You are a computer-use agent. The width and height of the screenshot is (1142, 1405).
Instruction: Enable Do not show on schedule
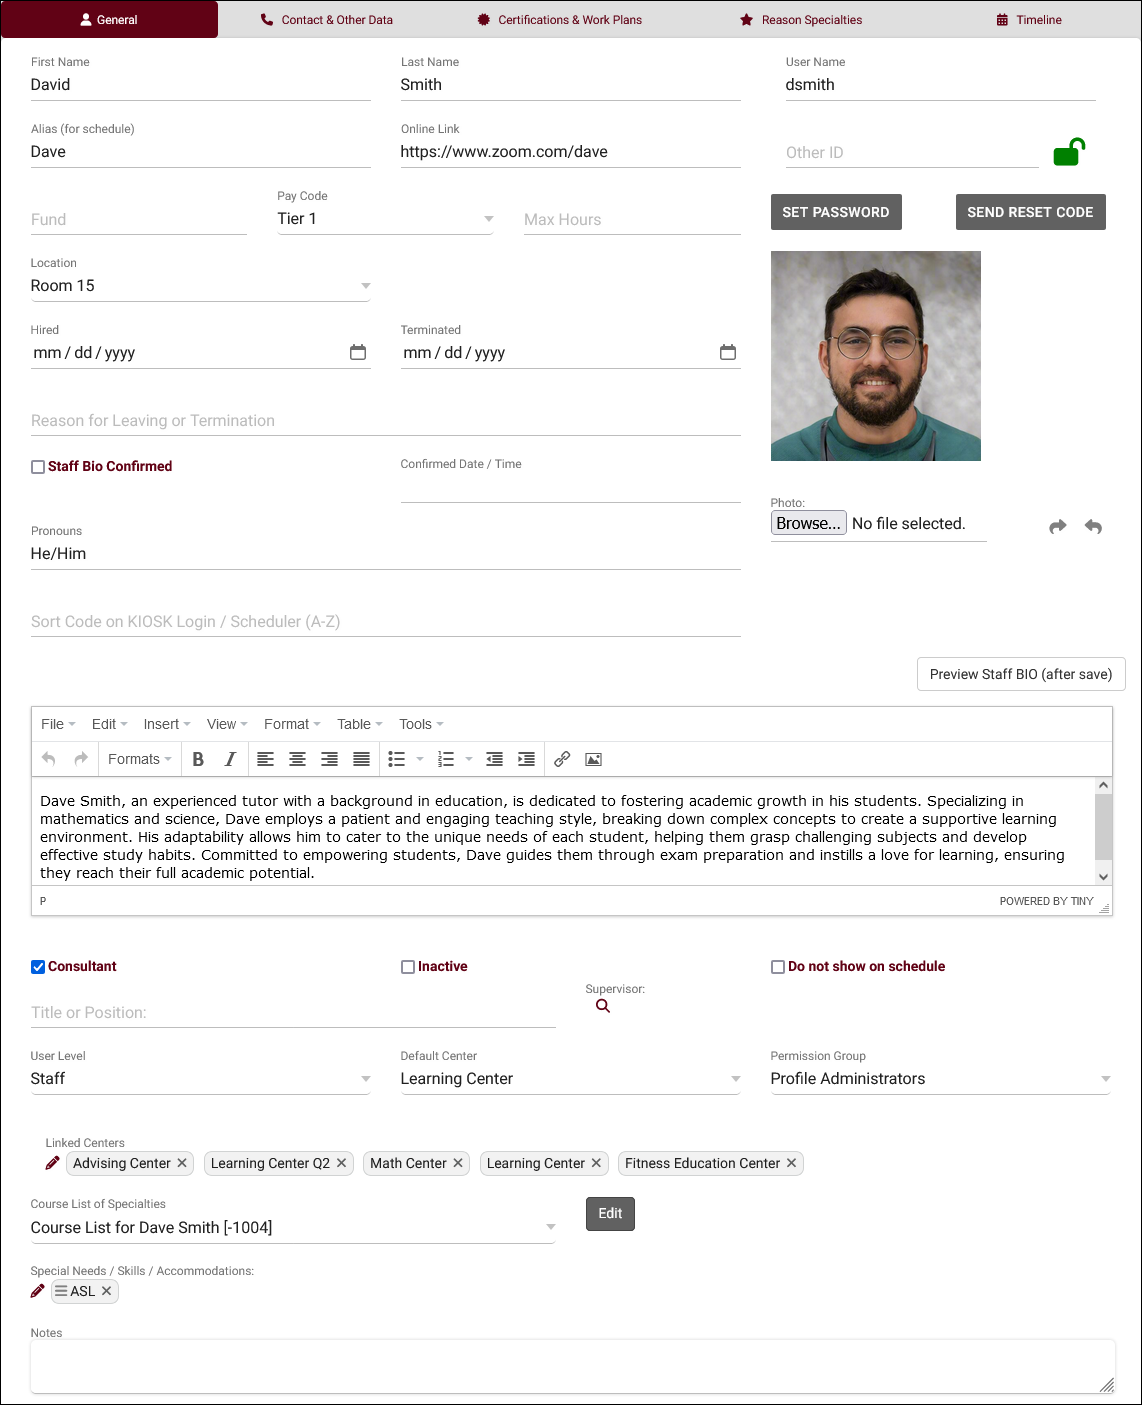pos(778,967)
